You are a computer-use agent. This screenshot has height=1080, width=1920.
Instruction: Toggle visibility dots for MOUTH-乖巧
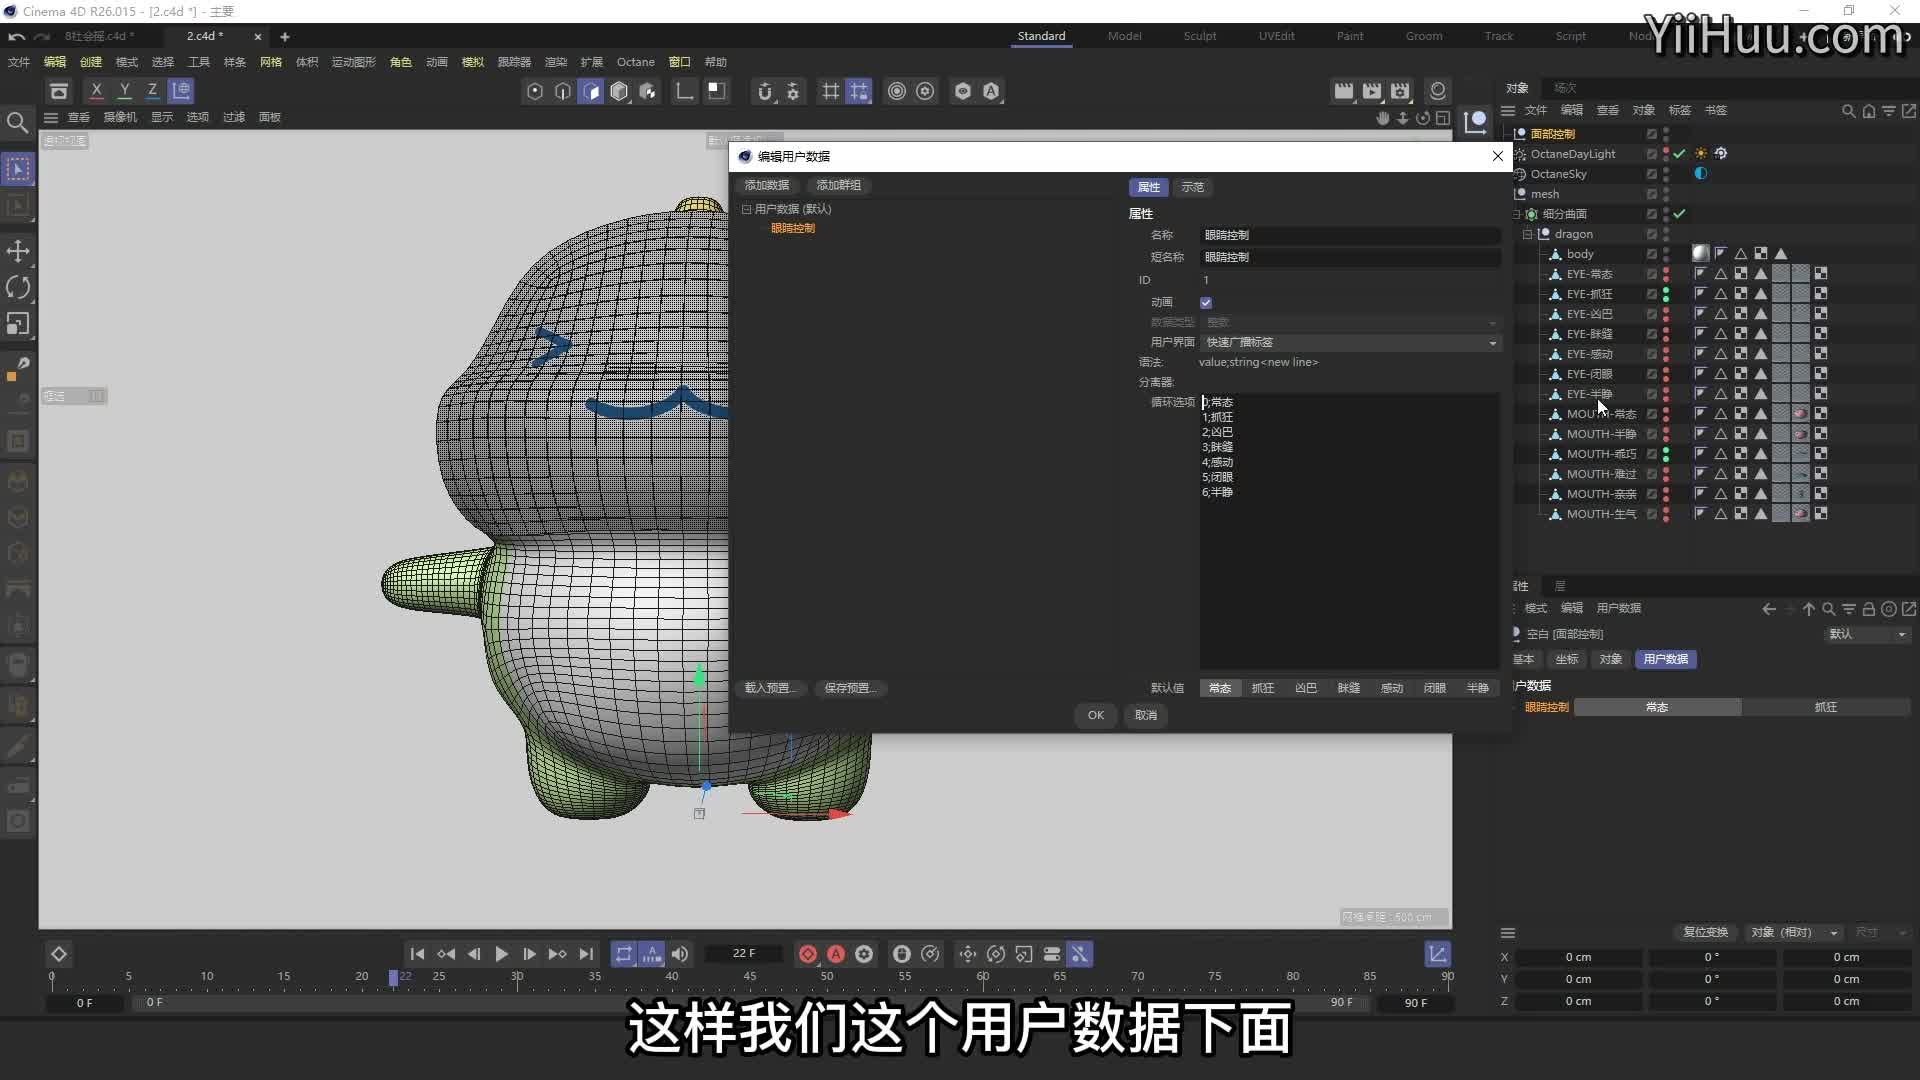[1666, 454]
